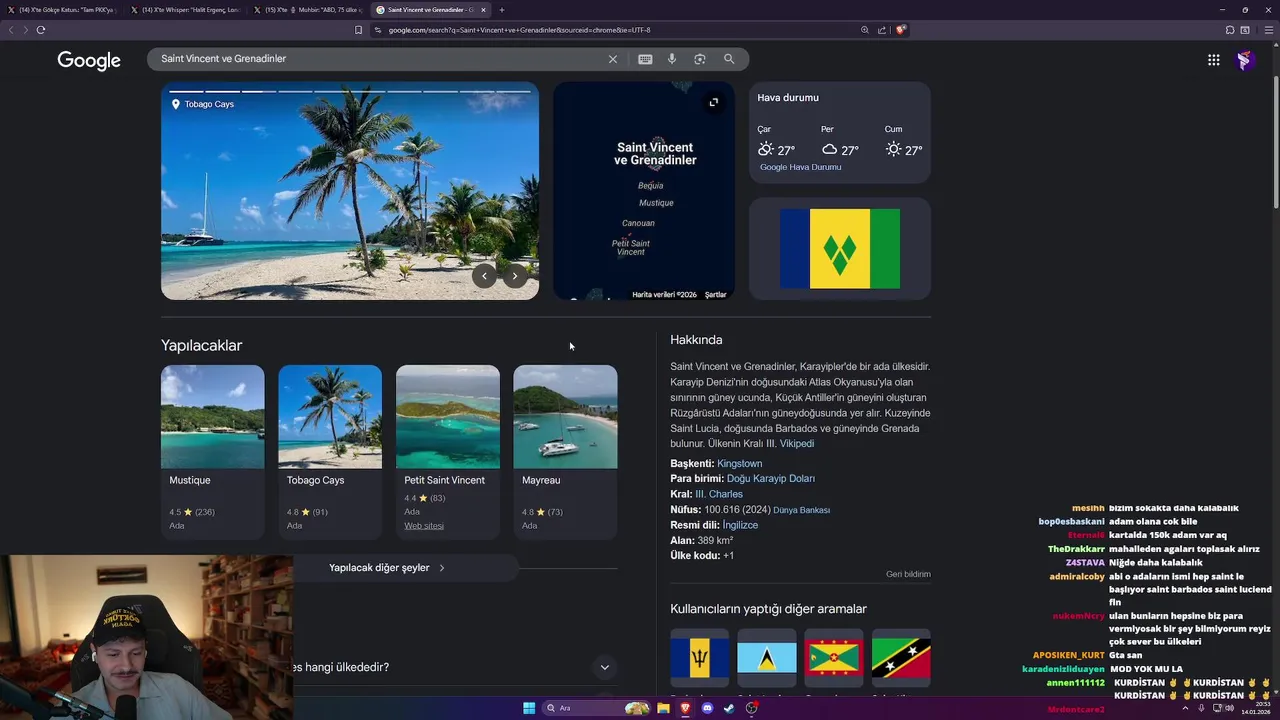
Task: Open the Google account avatar menu
Action: point(1244,60)
